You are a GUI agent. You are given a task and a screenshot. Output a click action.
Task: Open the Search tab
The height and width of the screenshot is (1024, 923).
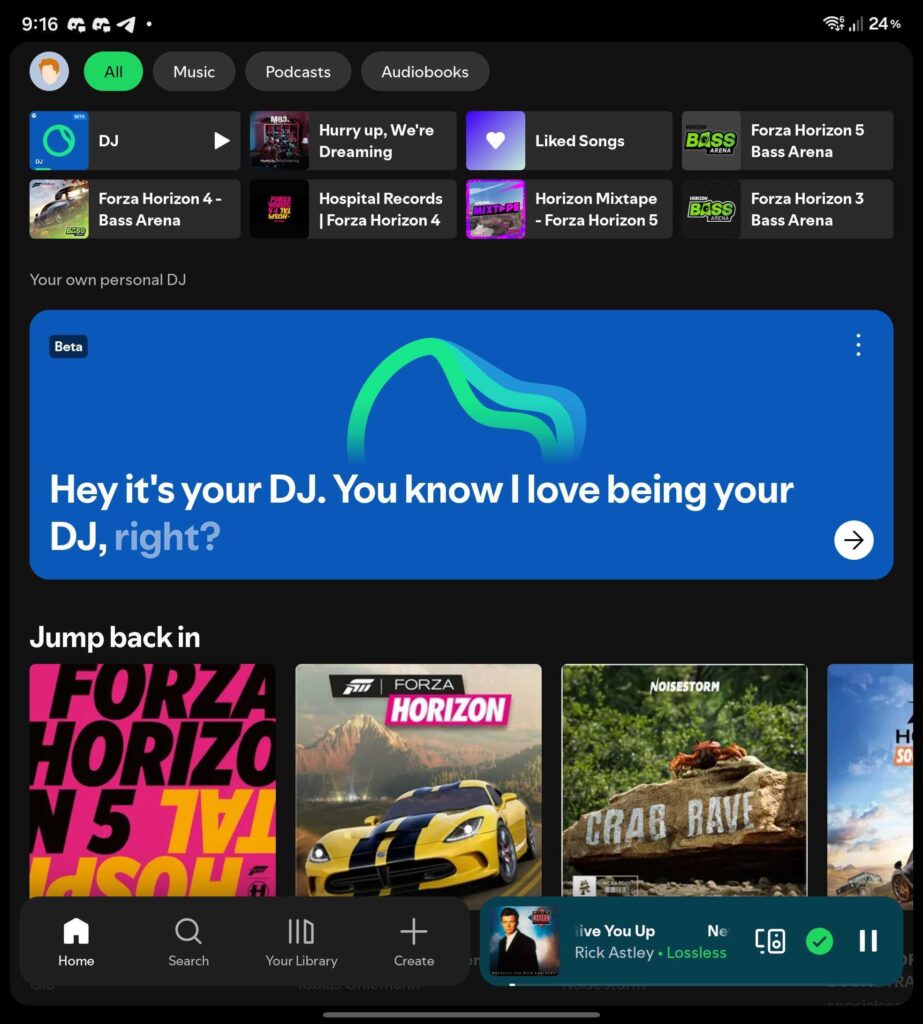coord(188,942)
